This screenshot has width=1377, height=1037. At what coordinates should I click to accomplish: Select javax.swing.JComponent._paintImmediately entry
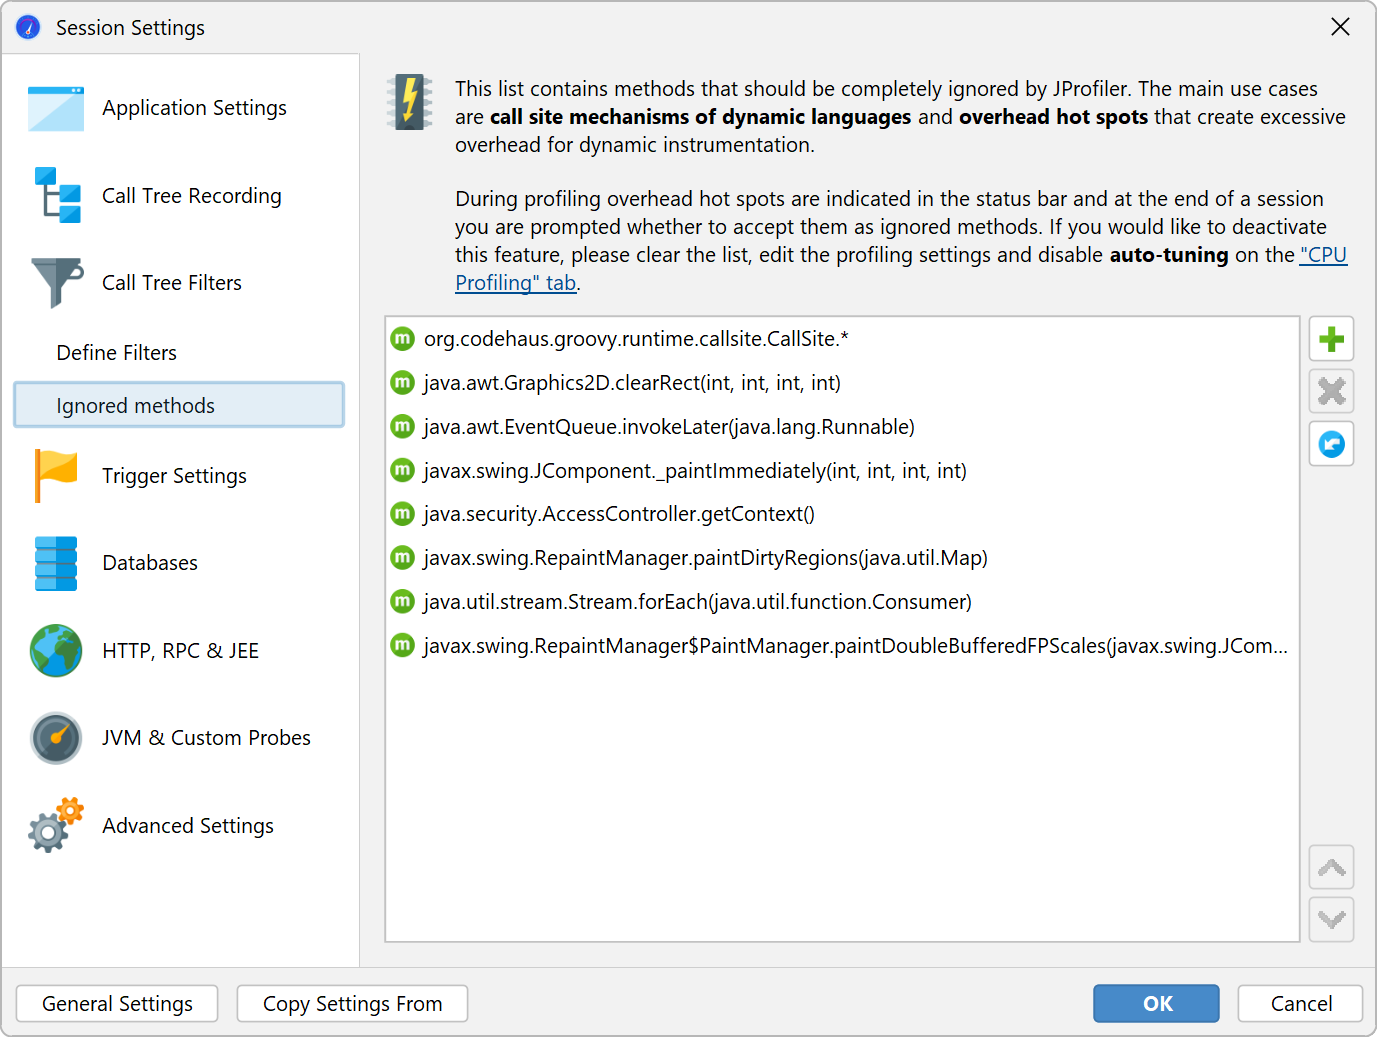[842, 470]
